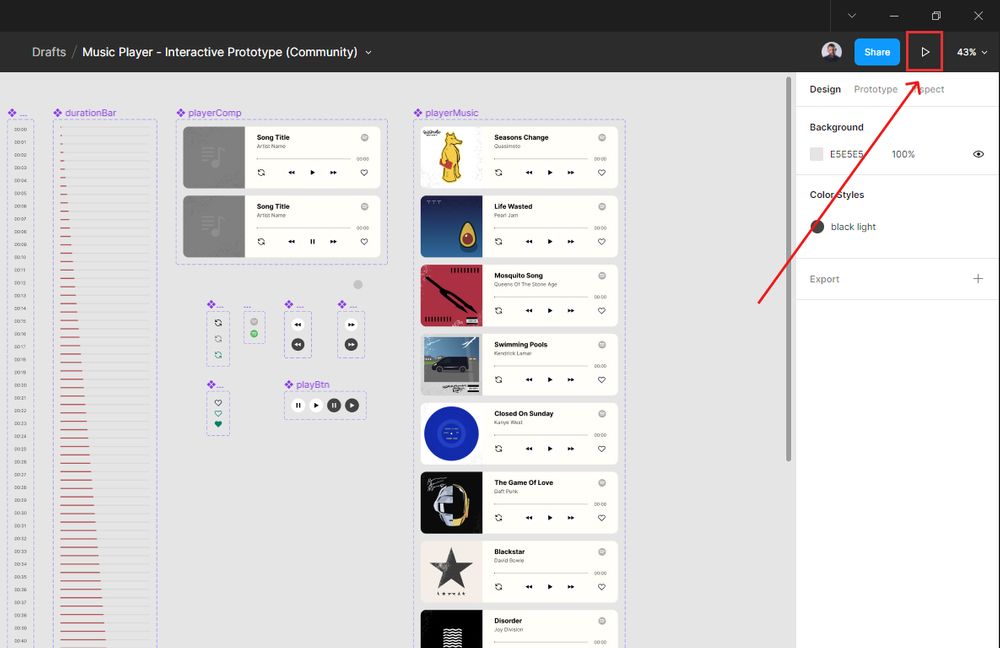Click the plus icon next to Export
The image size is (1000, 648).
(x=978, y=279)
